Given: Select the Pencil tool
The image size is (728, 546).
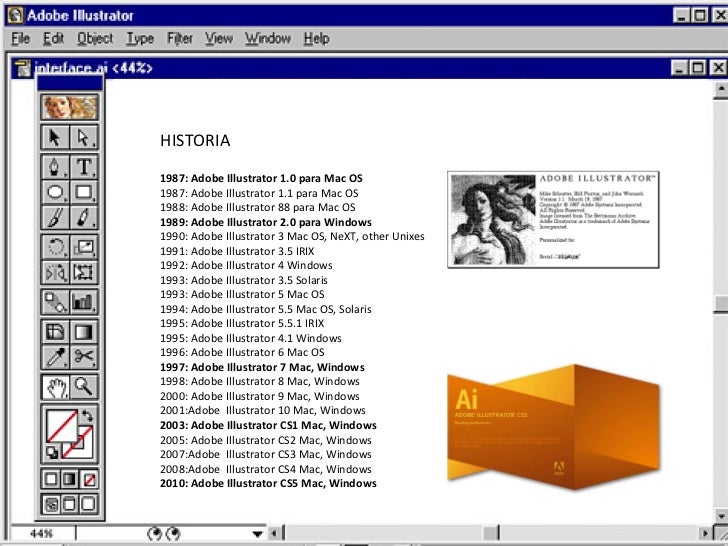Looking at the screenshot, I should [x=84, y=217].
